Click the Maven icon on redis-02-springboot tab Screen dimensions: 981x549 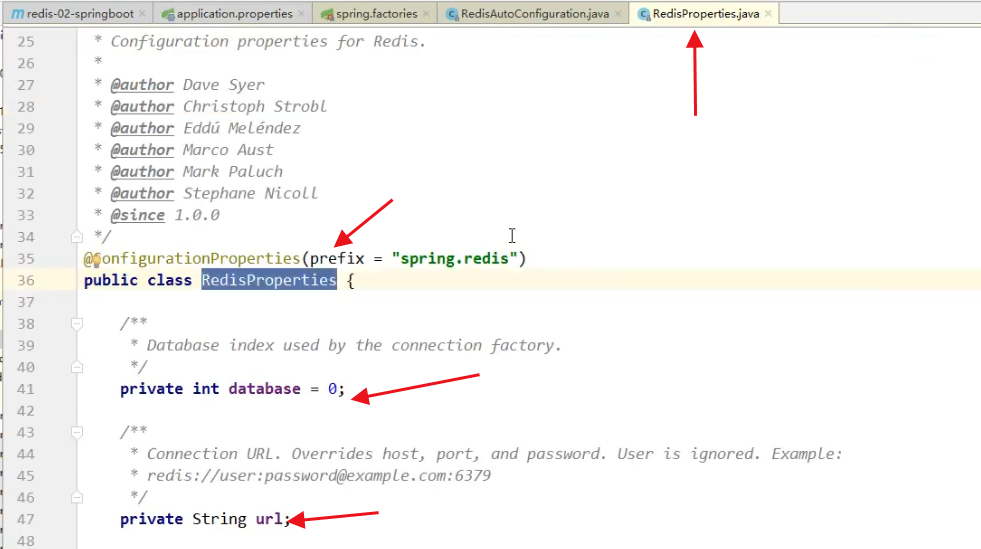click(18, 14)
